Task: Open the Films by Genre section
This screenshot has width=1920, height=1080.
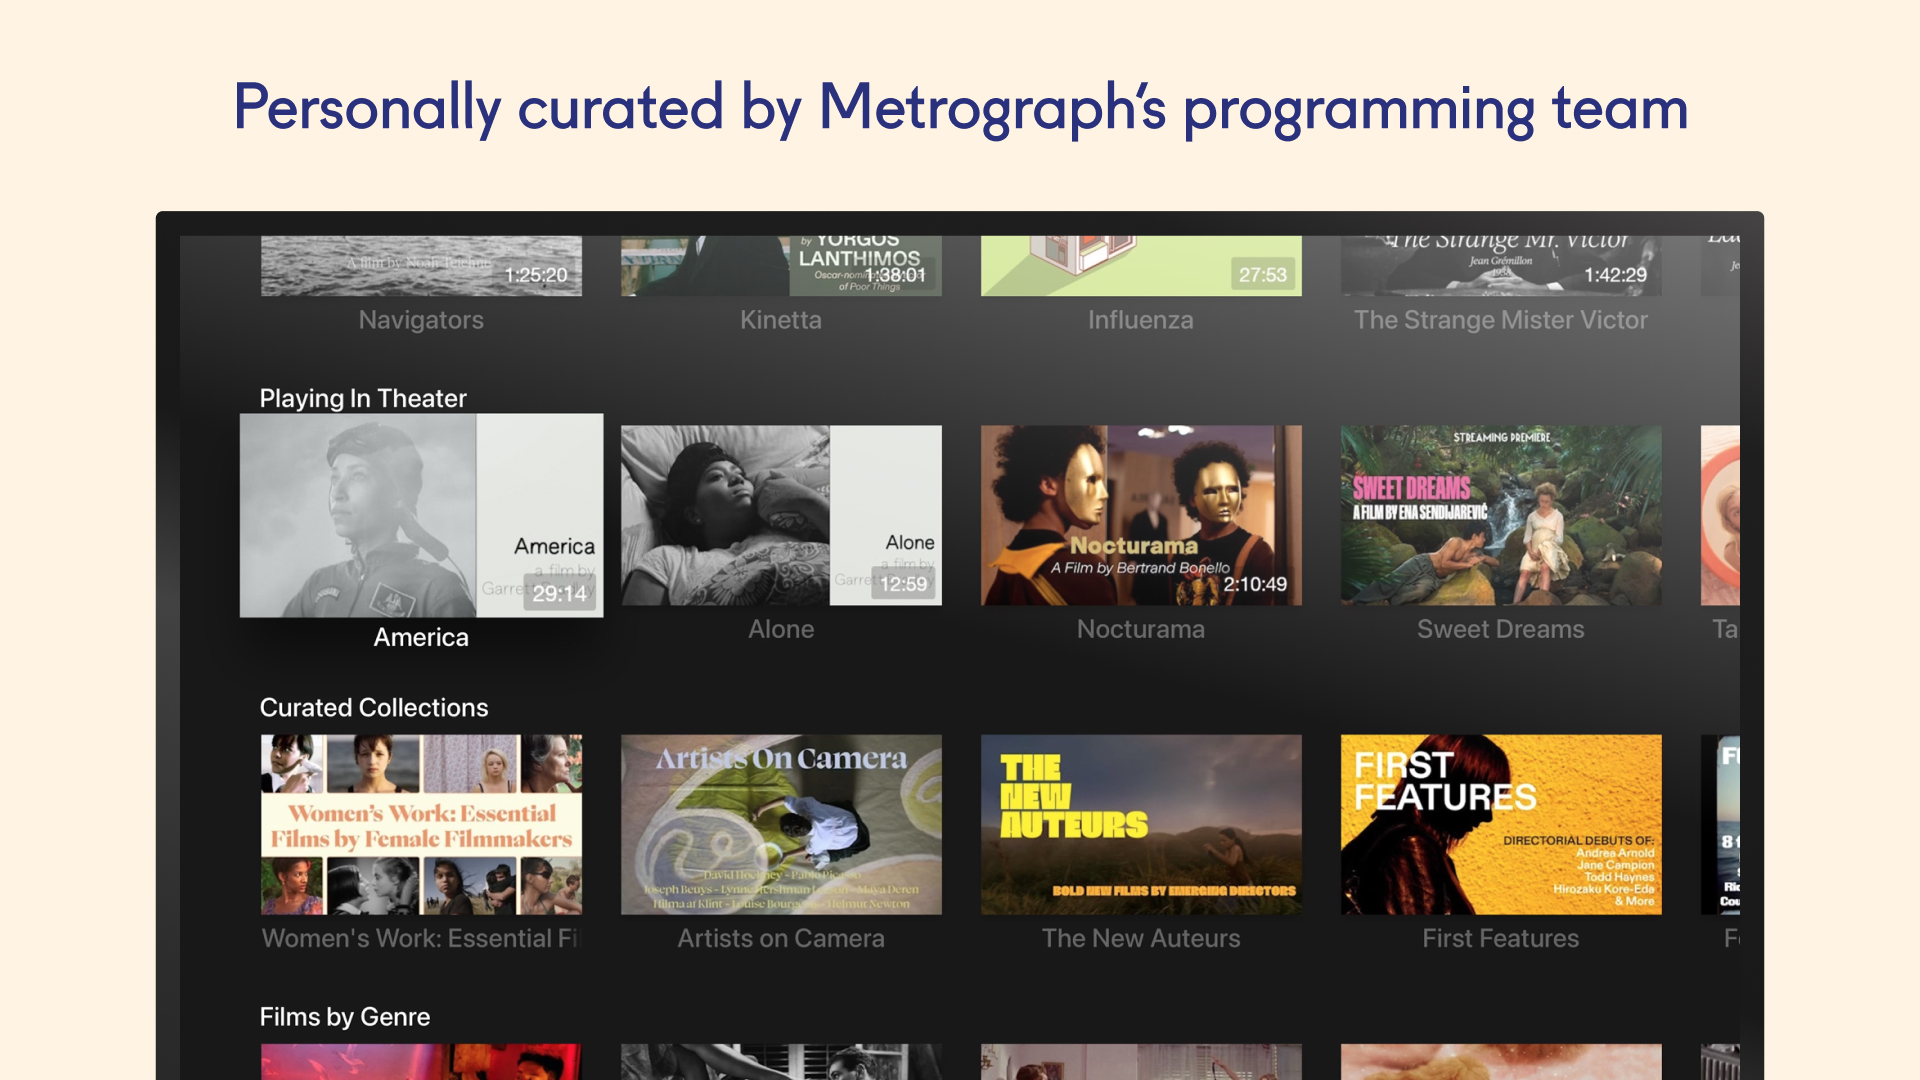Action: point(345,1016)
